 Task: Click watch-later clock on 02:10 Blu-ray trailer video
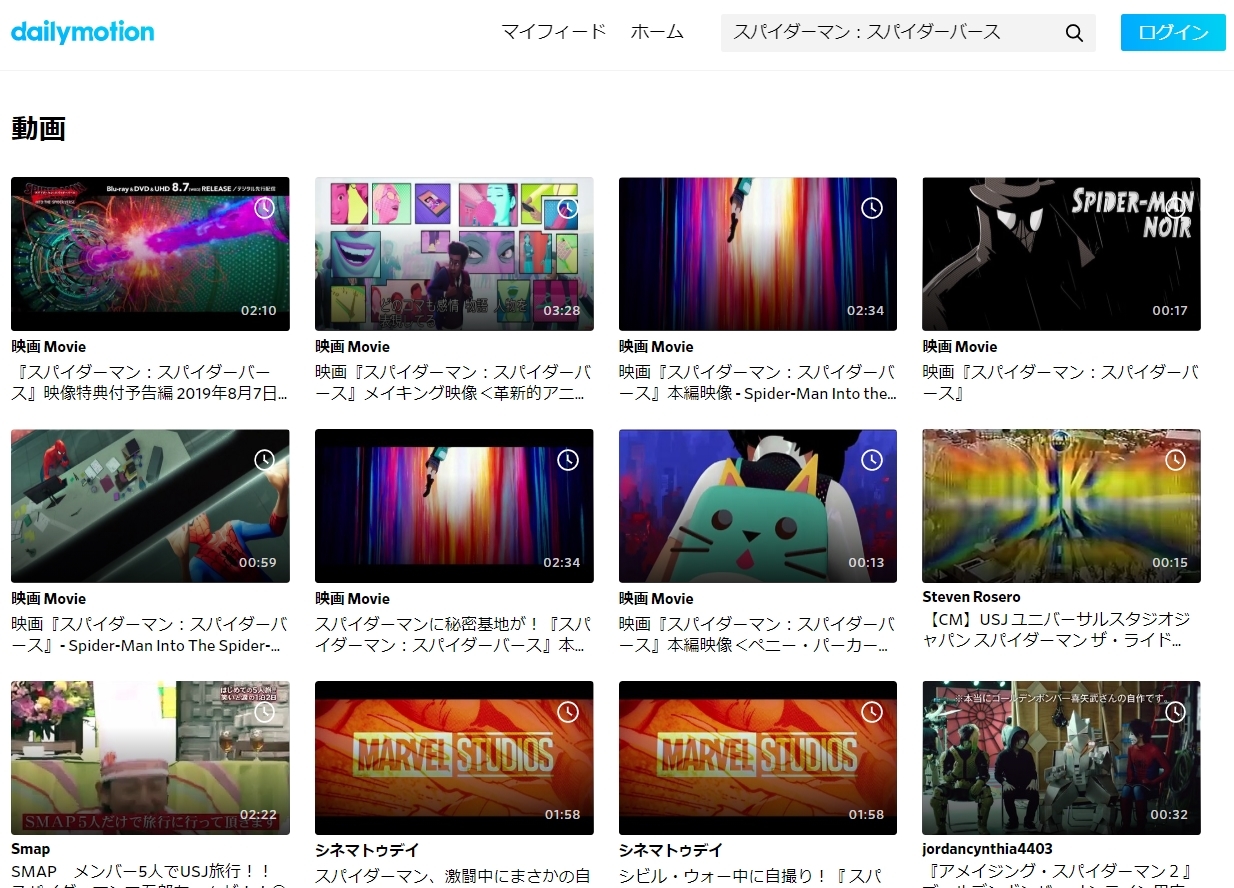(264, 208)
